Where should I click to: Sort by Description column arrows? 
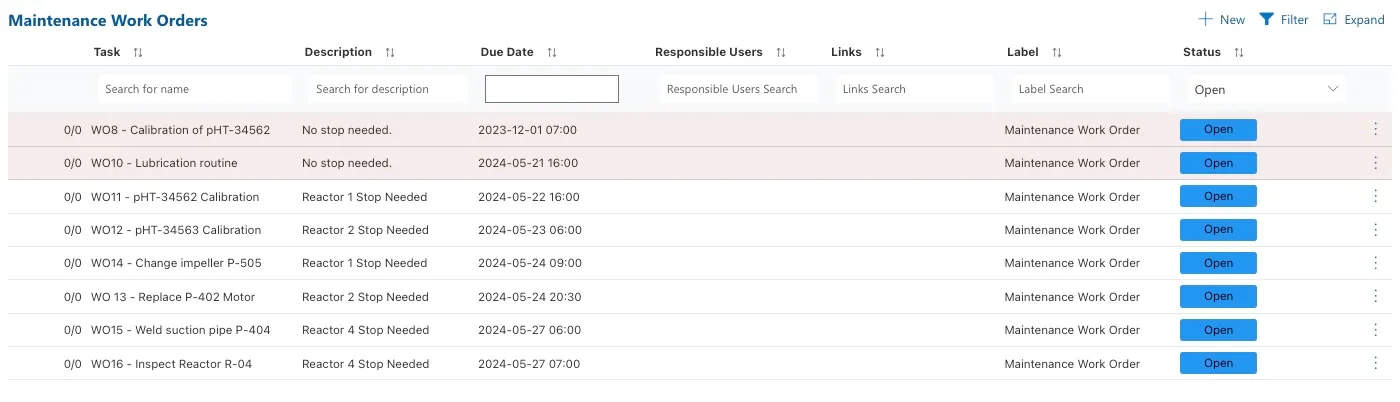tap(390, 52)
